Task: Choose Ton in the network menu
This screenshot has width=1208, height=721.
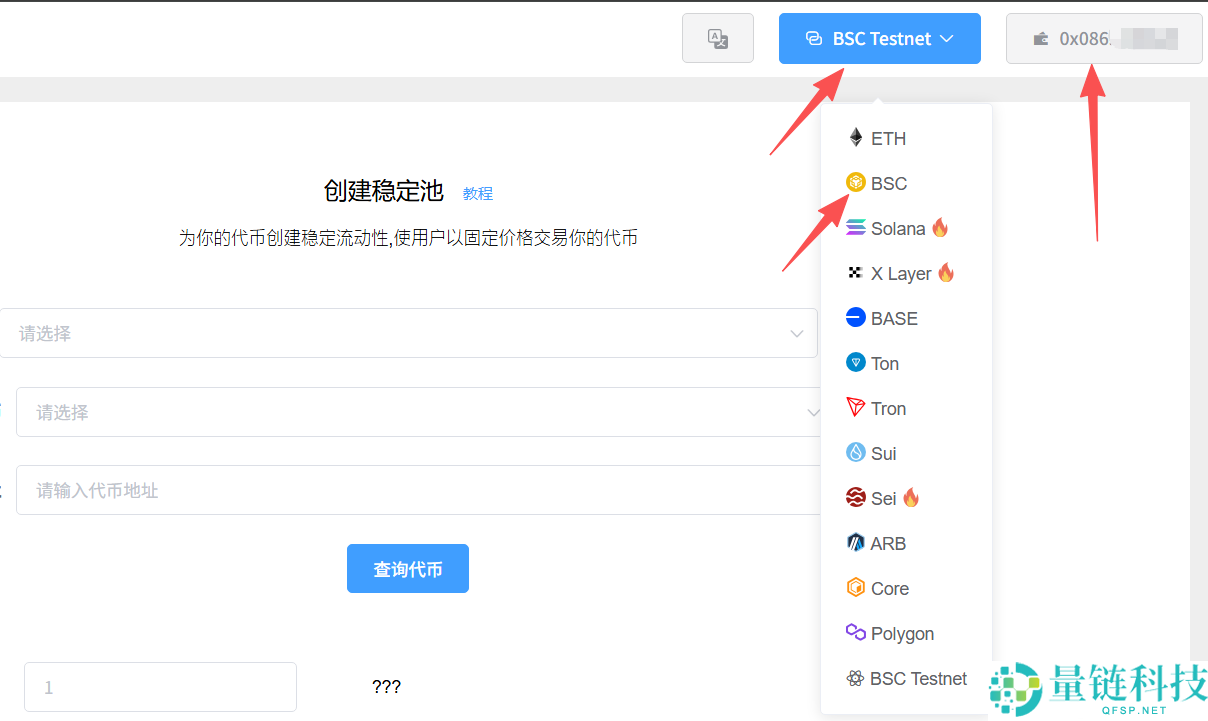Action: 884,363
